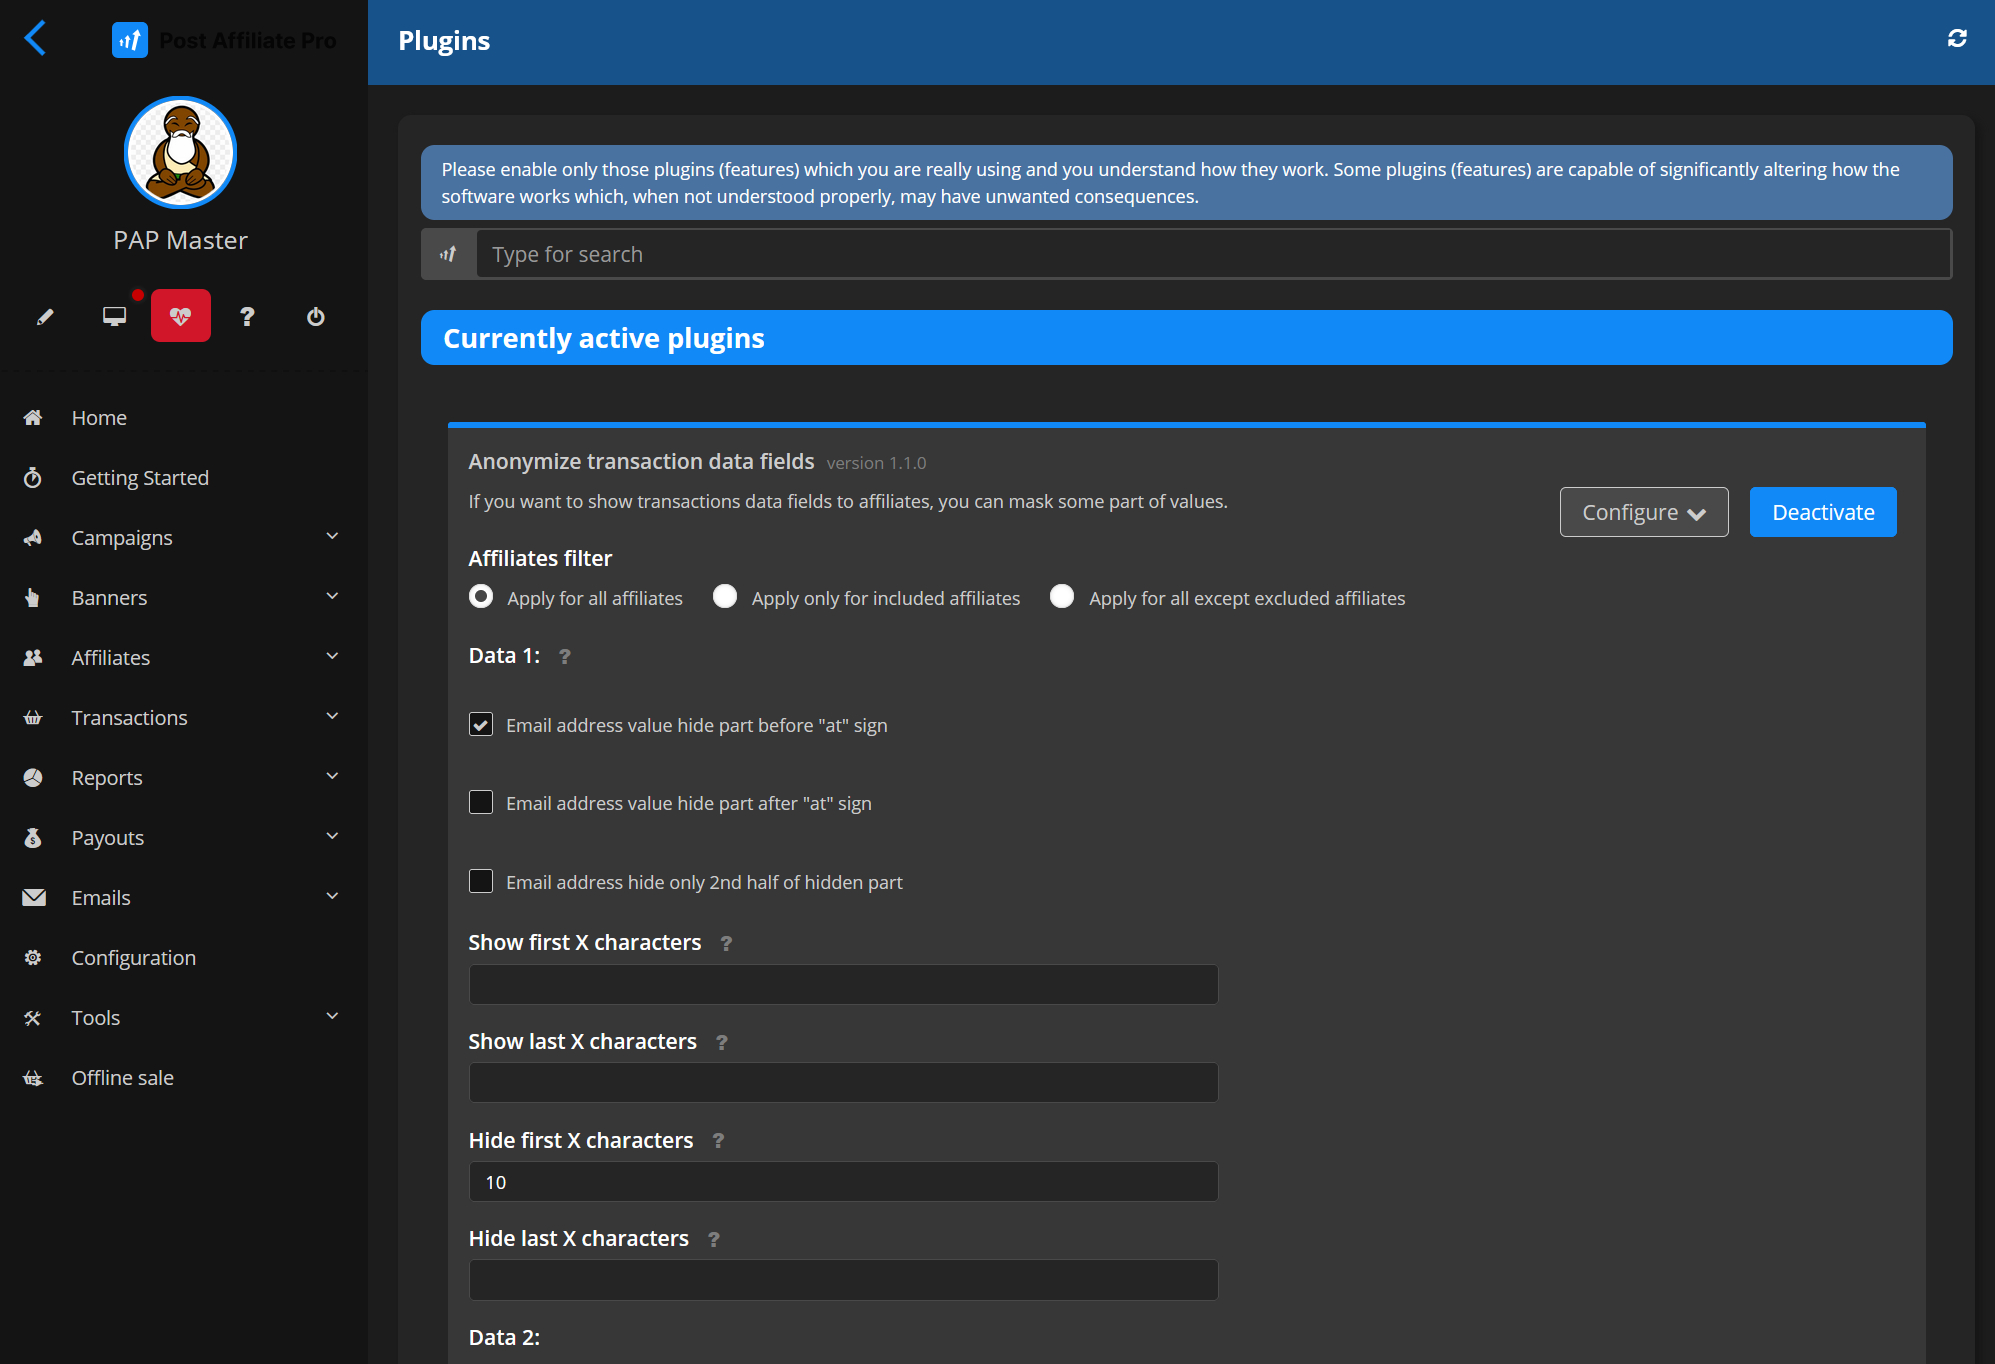Uncheck hide part before "at" sign checkbox
The image size is (1995, 1364).
(x=481, y=725)
